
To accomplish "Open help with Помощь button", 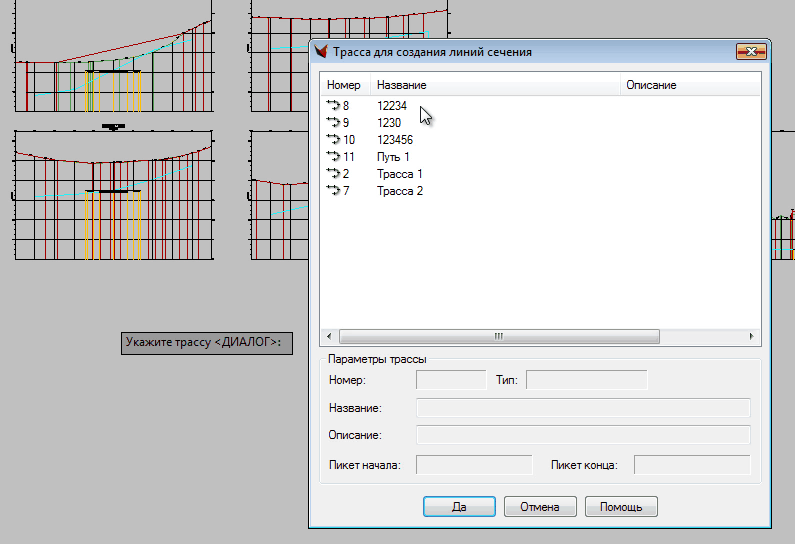I will click(x=621, y=507).
